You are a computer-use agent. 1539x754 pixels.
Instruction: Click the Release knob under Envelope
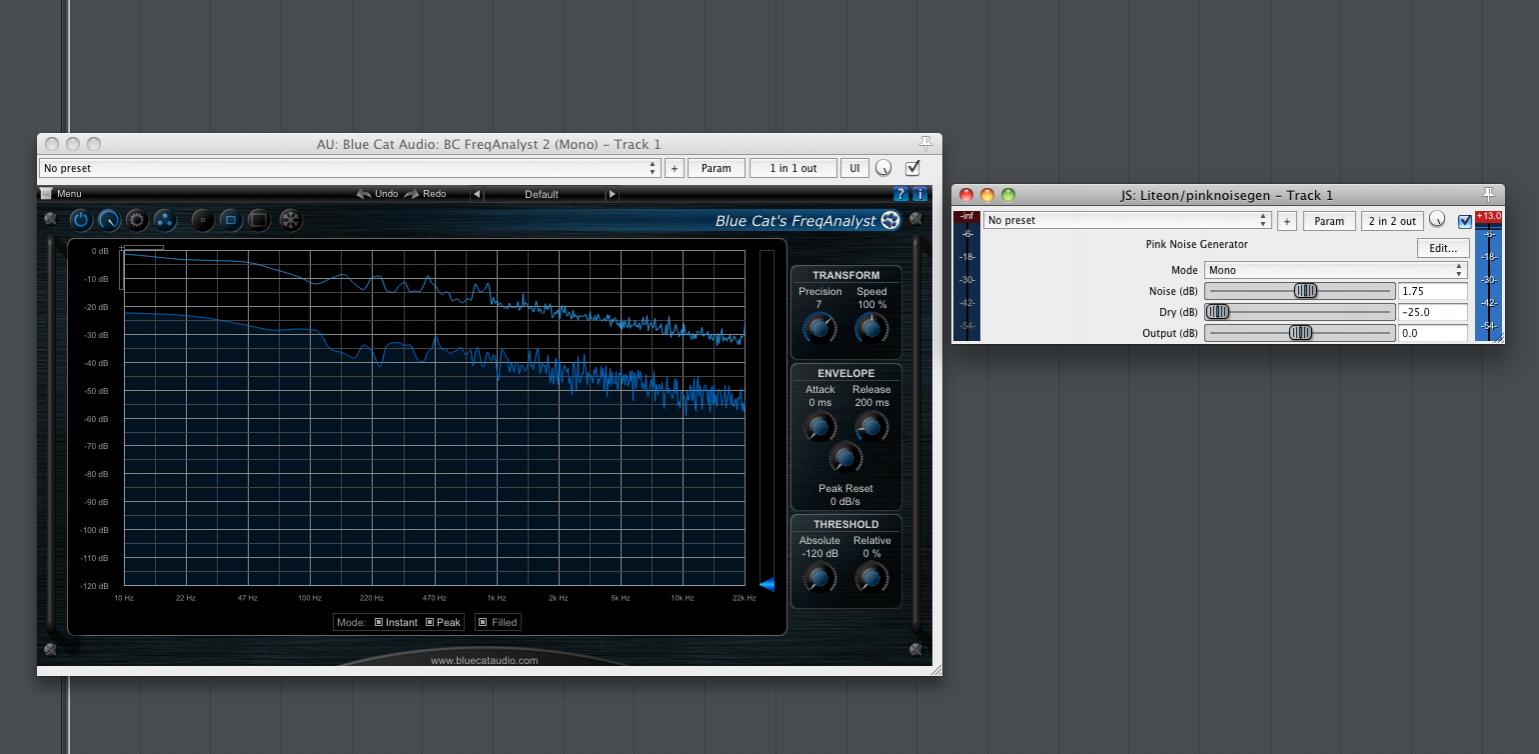pyautogui.click(x=871, y=427)
